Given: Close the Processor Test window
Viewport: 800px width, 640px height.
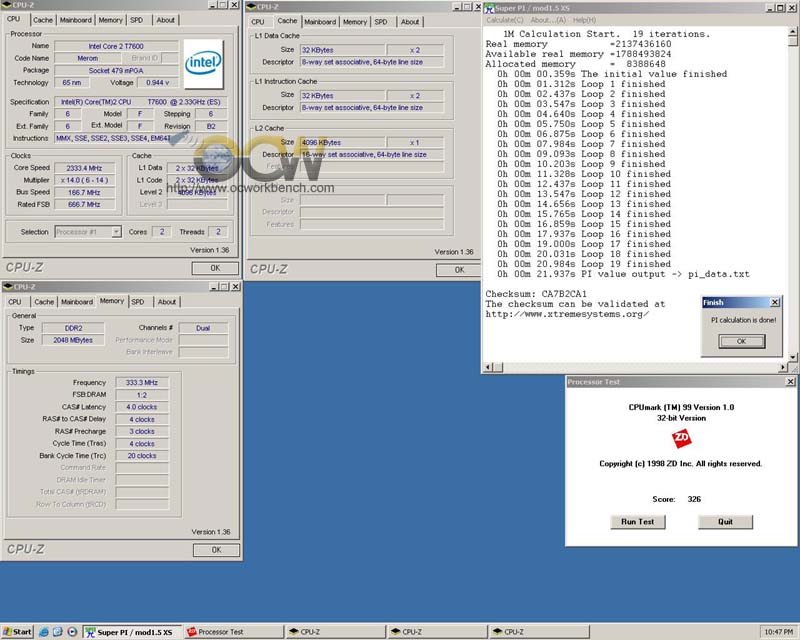Looking at the screenshot, I should (x=790, y=381).
